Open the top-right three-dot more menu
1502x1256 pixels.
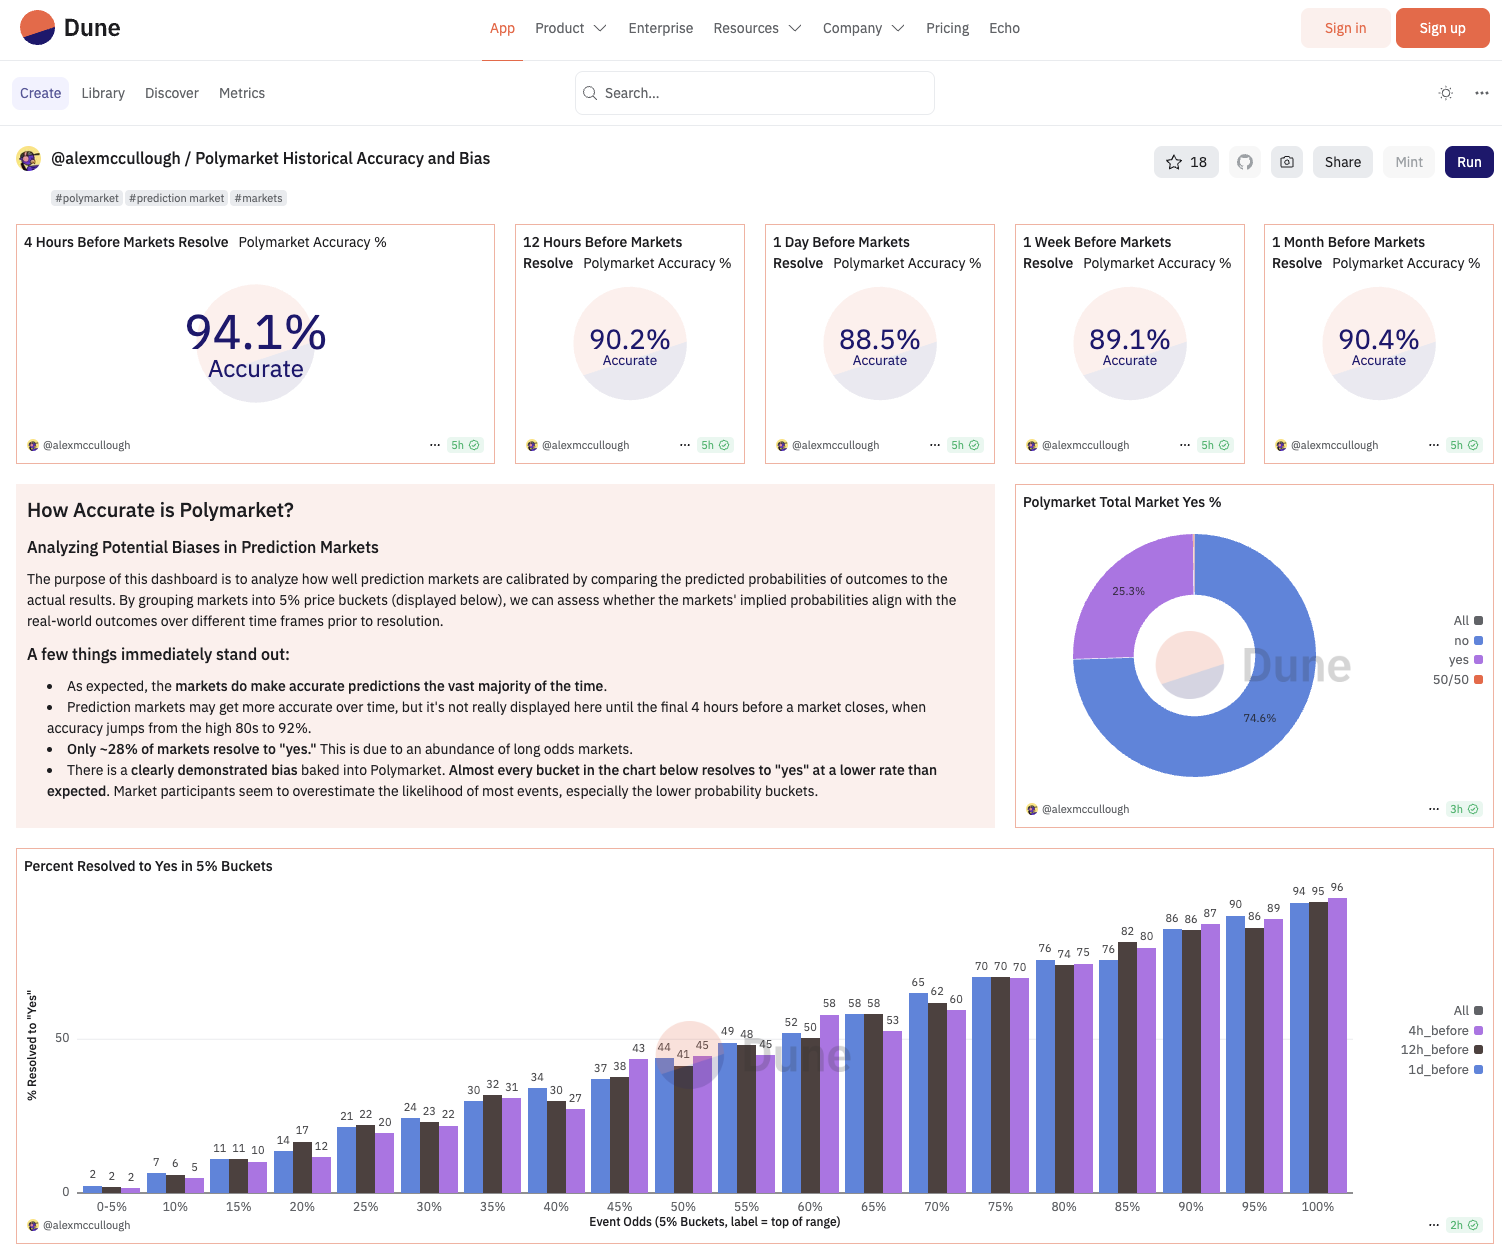tap(1482, 93)
